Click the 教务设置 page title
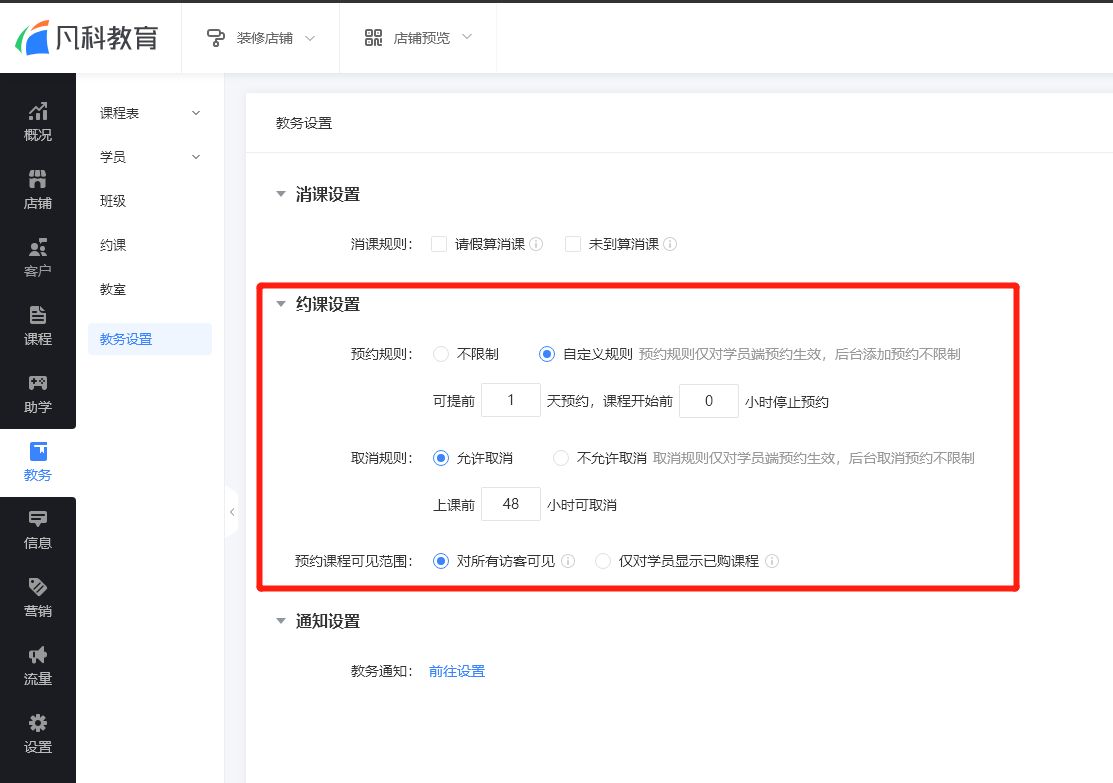Viewport: 1113px width, 783px height. (x=304, y=123)
